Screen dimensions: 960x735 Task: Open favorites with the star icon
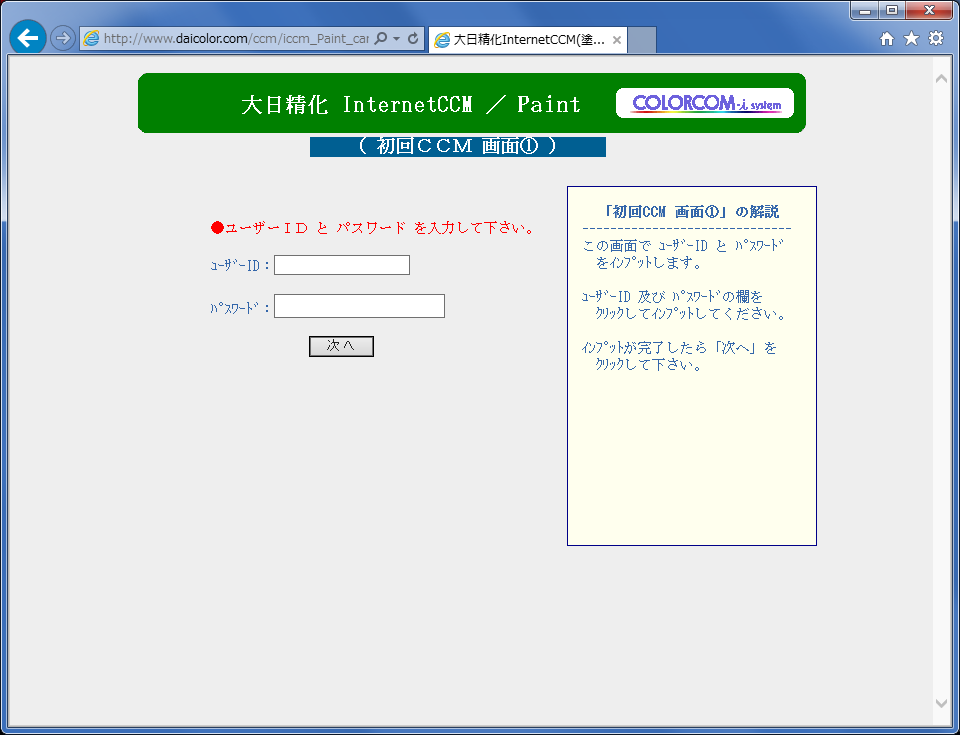point(912,39)
